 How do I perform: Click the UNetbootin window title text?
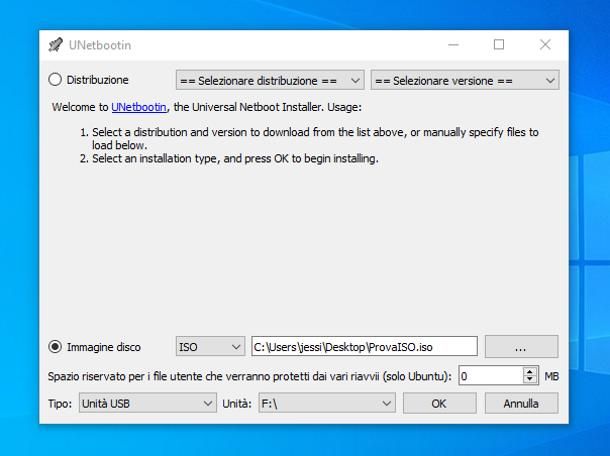tap(100, 45)
